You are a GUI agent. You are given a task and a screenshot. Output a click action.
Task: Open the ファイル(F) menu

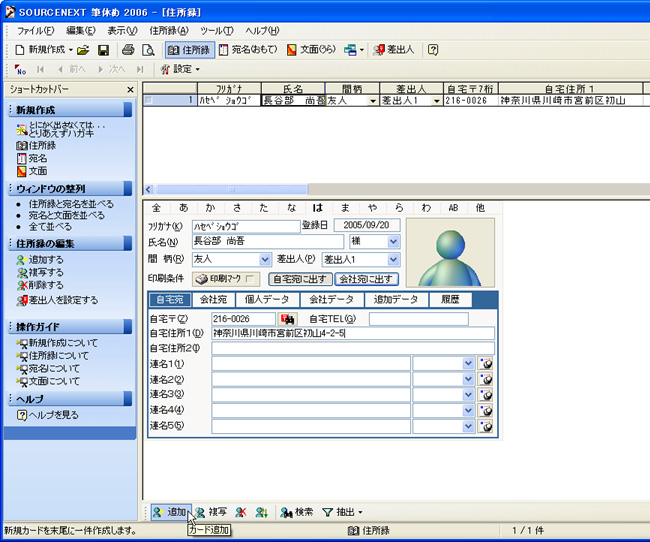click(35, 31)
